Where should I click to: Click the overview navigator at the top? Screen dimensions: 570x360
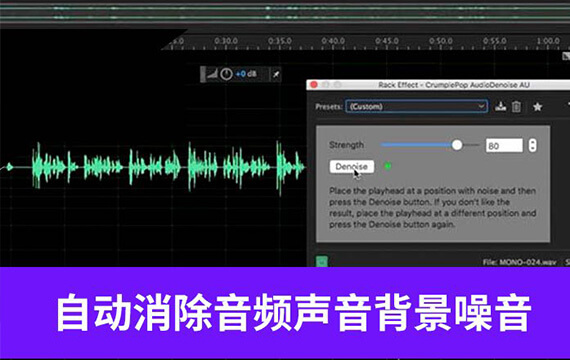pyautogui.click(x=285, y=12)
